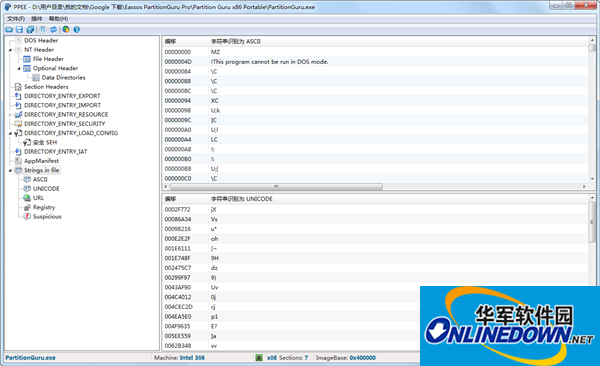This screenshot has height=366, width=600.
Task: Click the ASCII pane scroll-up arrow
Action: 592,40
